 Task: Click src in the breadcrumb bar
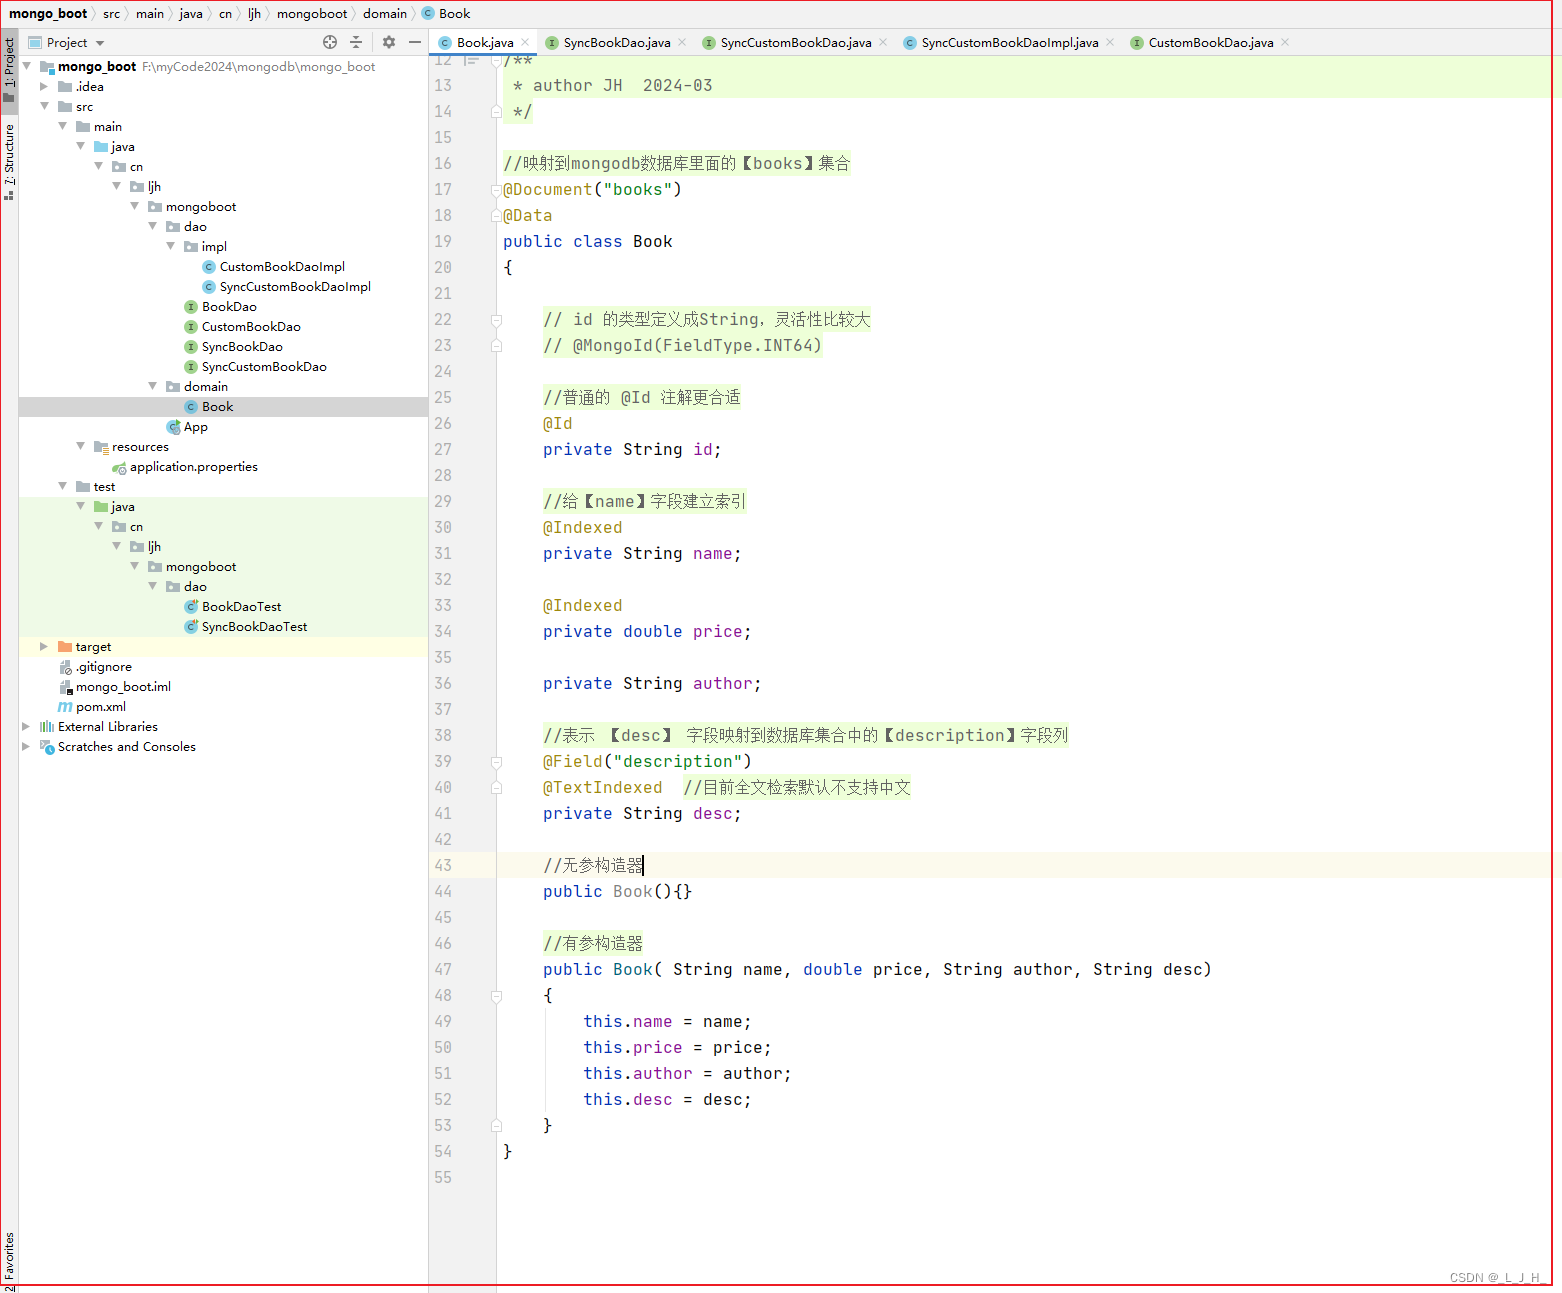pyautogui.click(x=111, y=13)
